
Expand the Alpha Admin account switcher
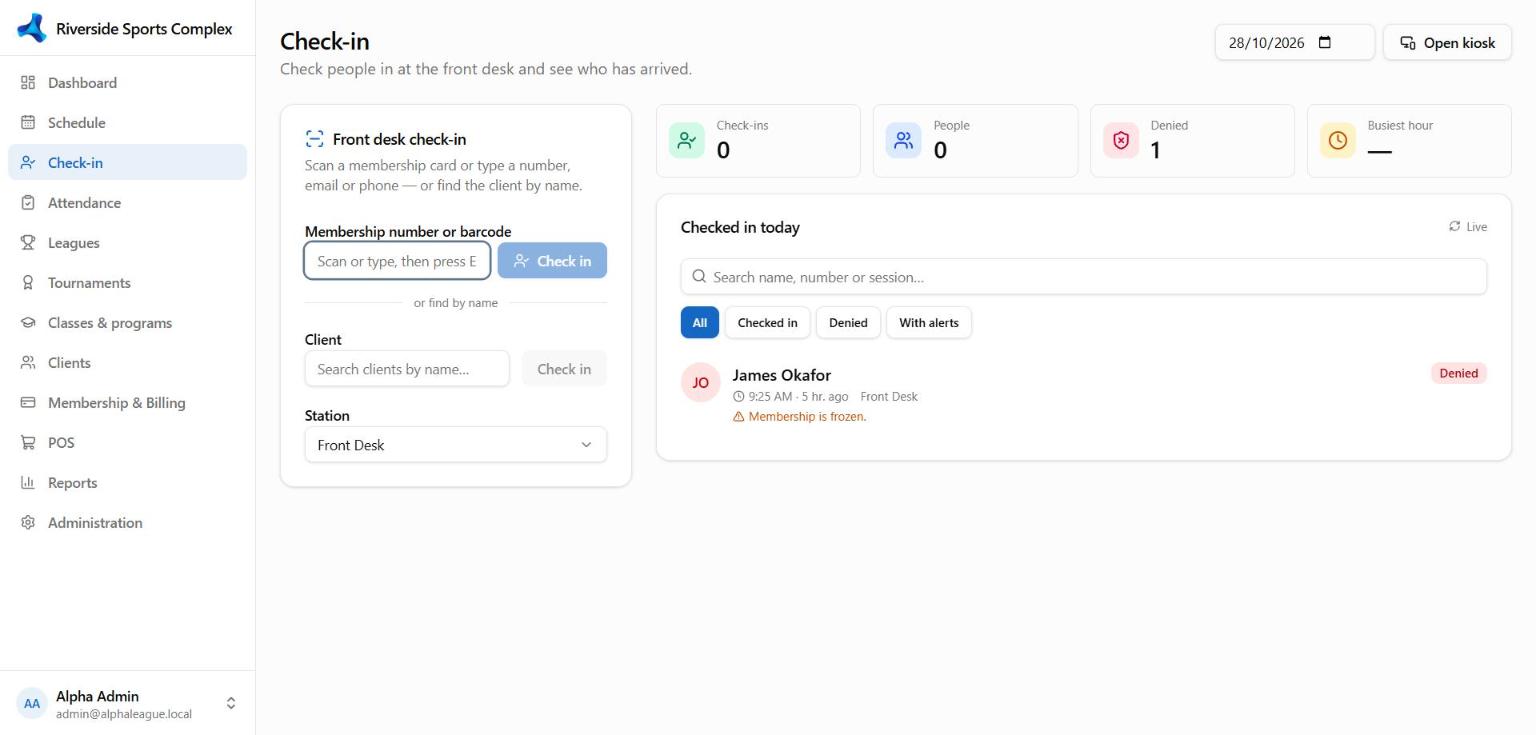tap(231, 703)
